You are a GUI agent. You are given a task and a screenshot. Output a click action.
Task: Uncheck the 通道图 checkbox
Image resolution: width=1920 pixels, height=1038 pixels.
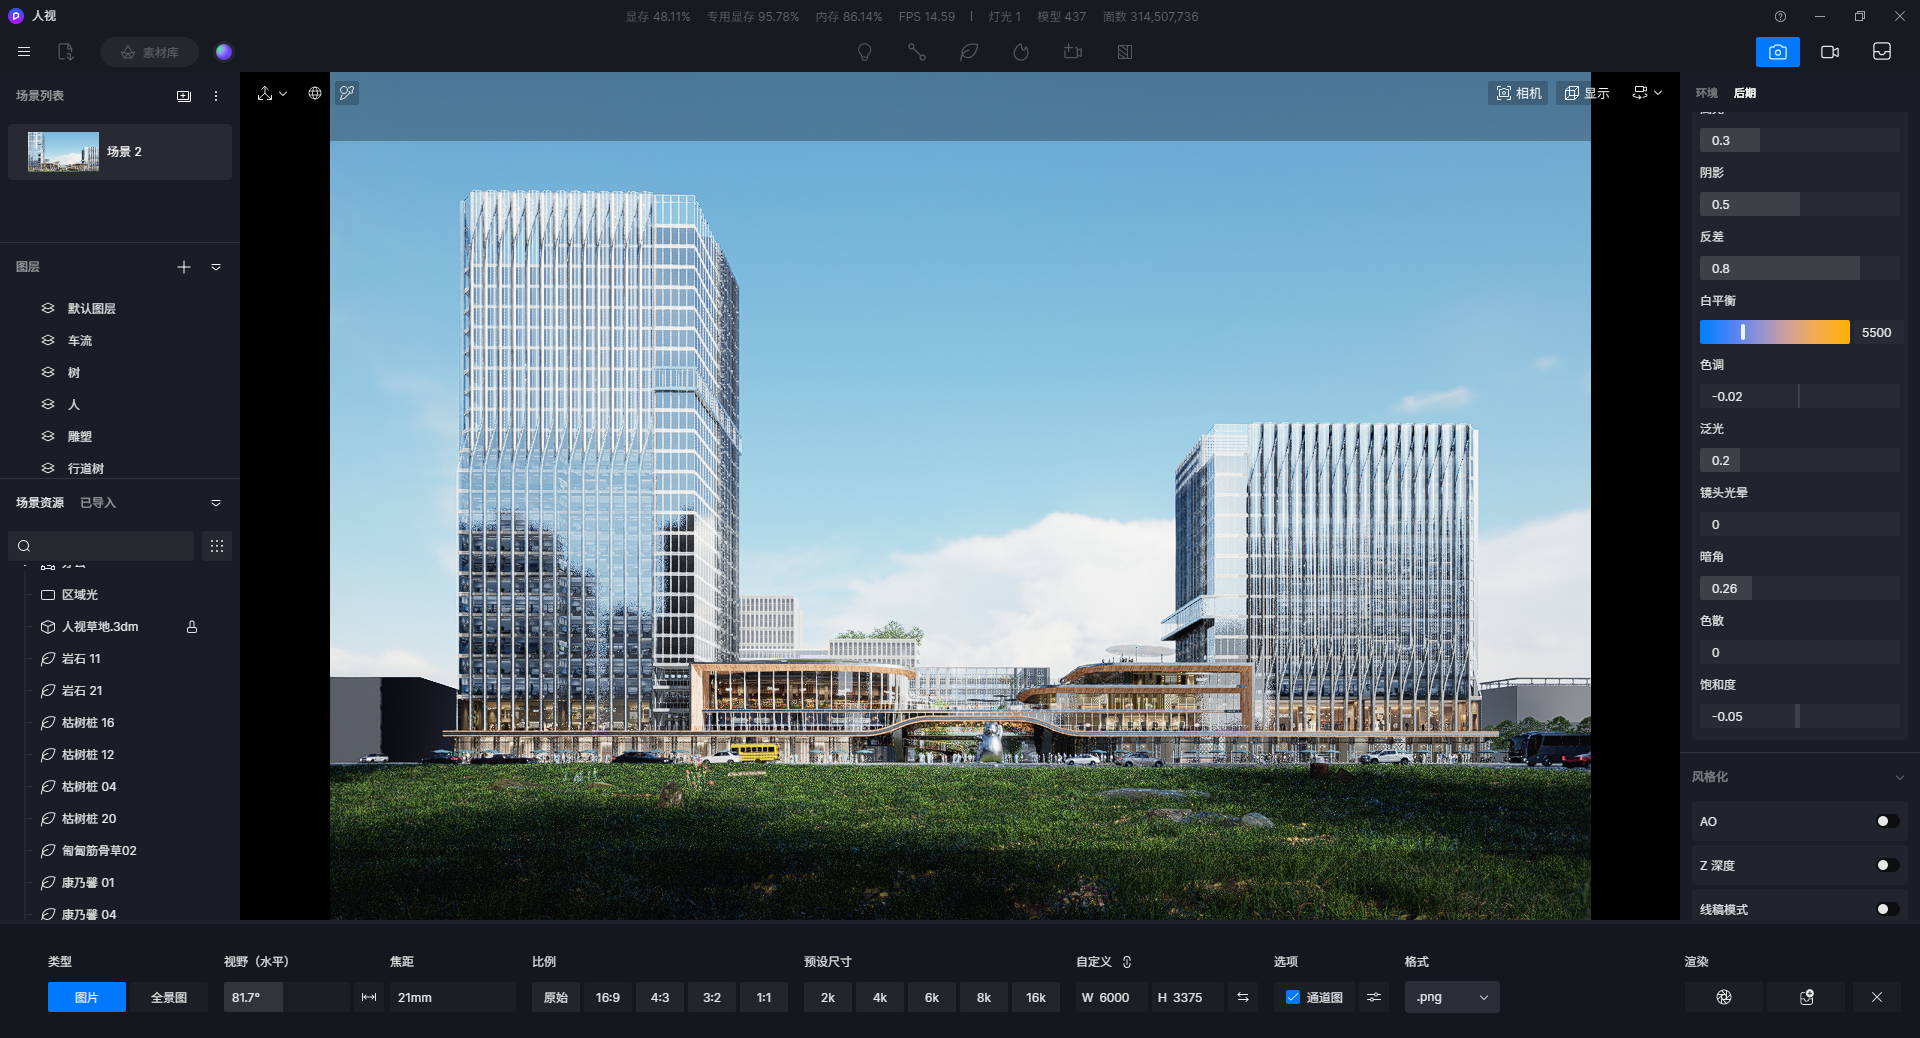tap(1293, 997)
